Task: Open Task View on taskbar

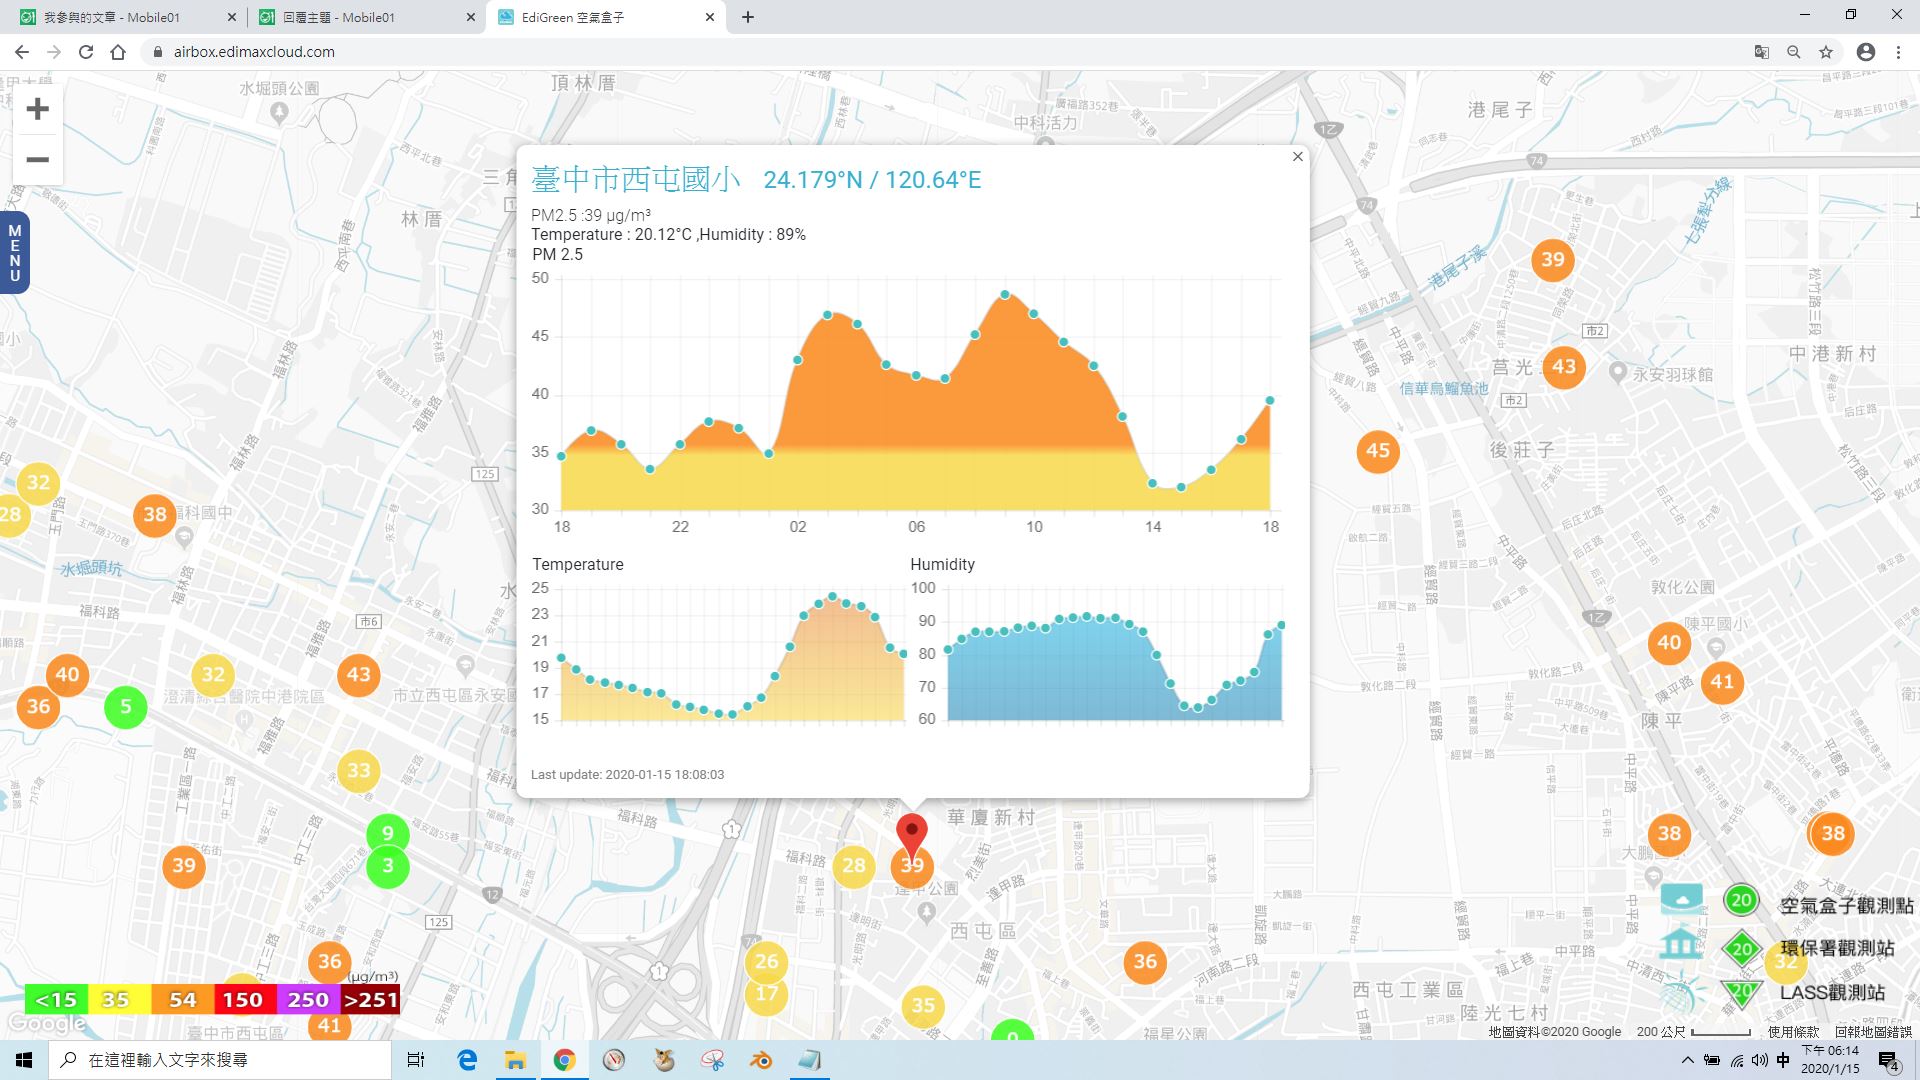Action: (416, 1060)
